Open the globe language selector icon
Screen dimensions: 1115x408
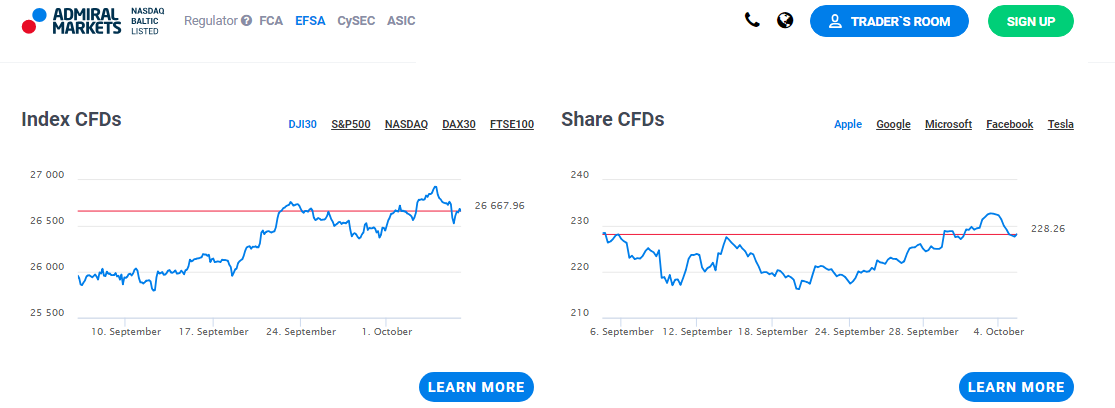785,20
